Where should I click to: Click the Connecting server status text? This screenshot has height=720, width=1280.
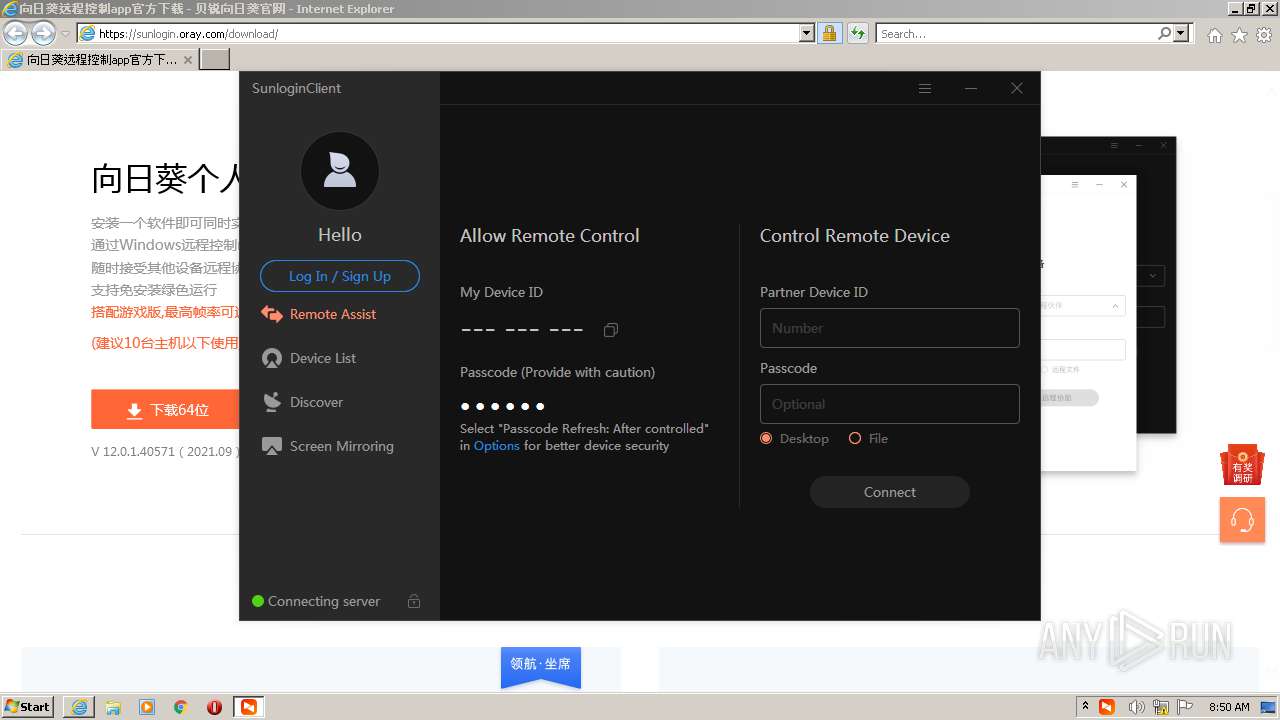324,601
